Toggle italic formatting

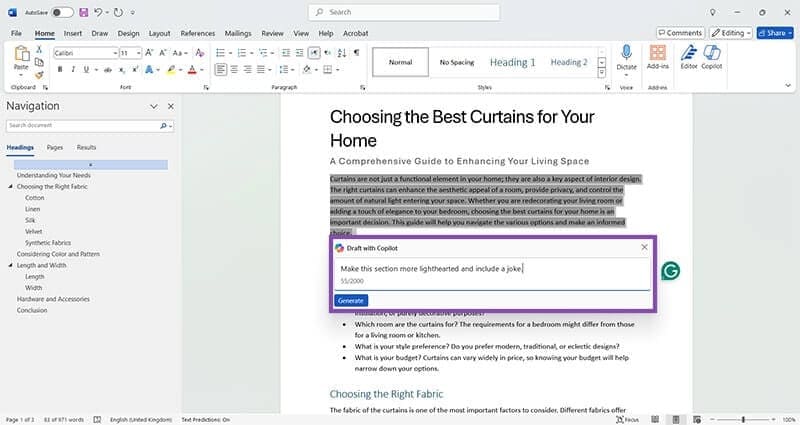[74, 69]
